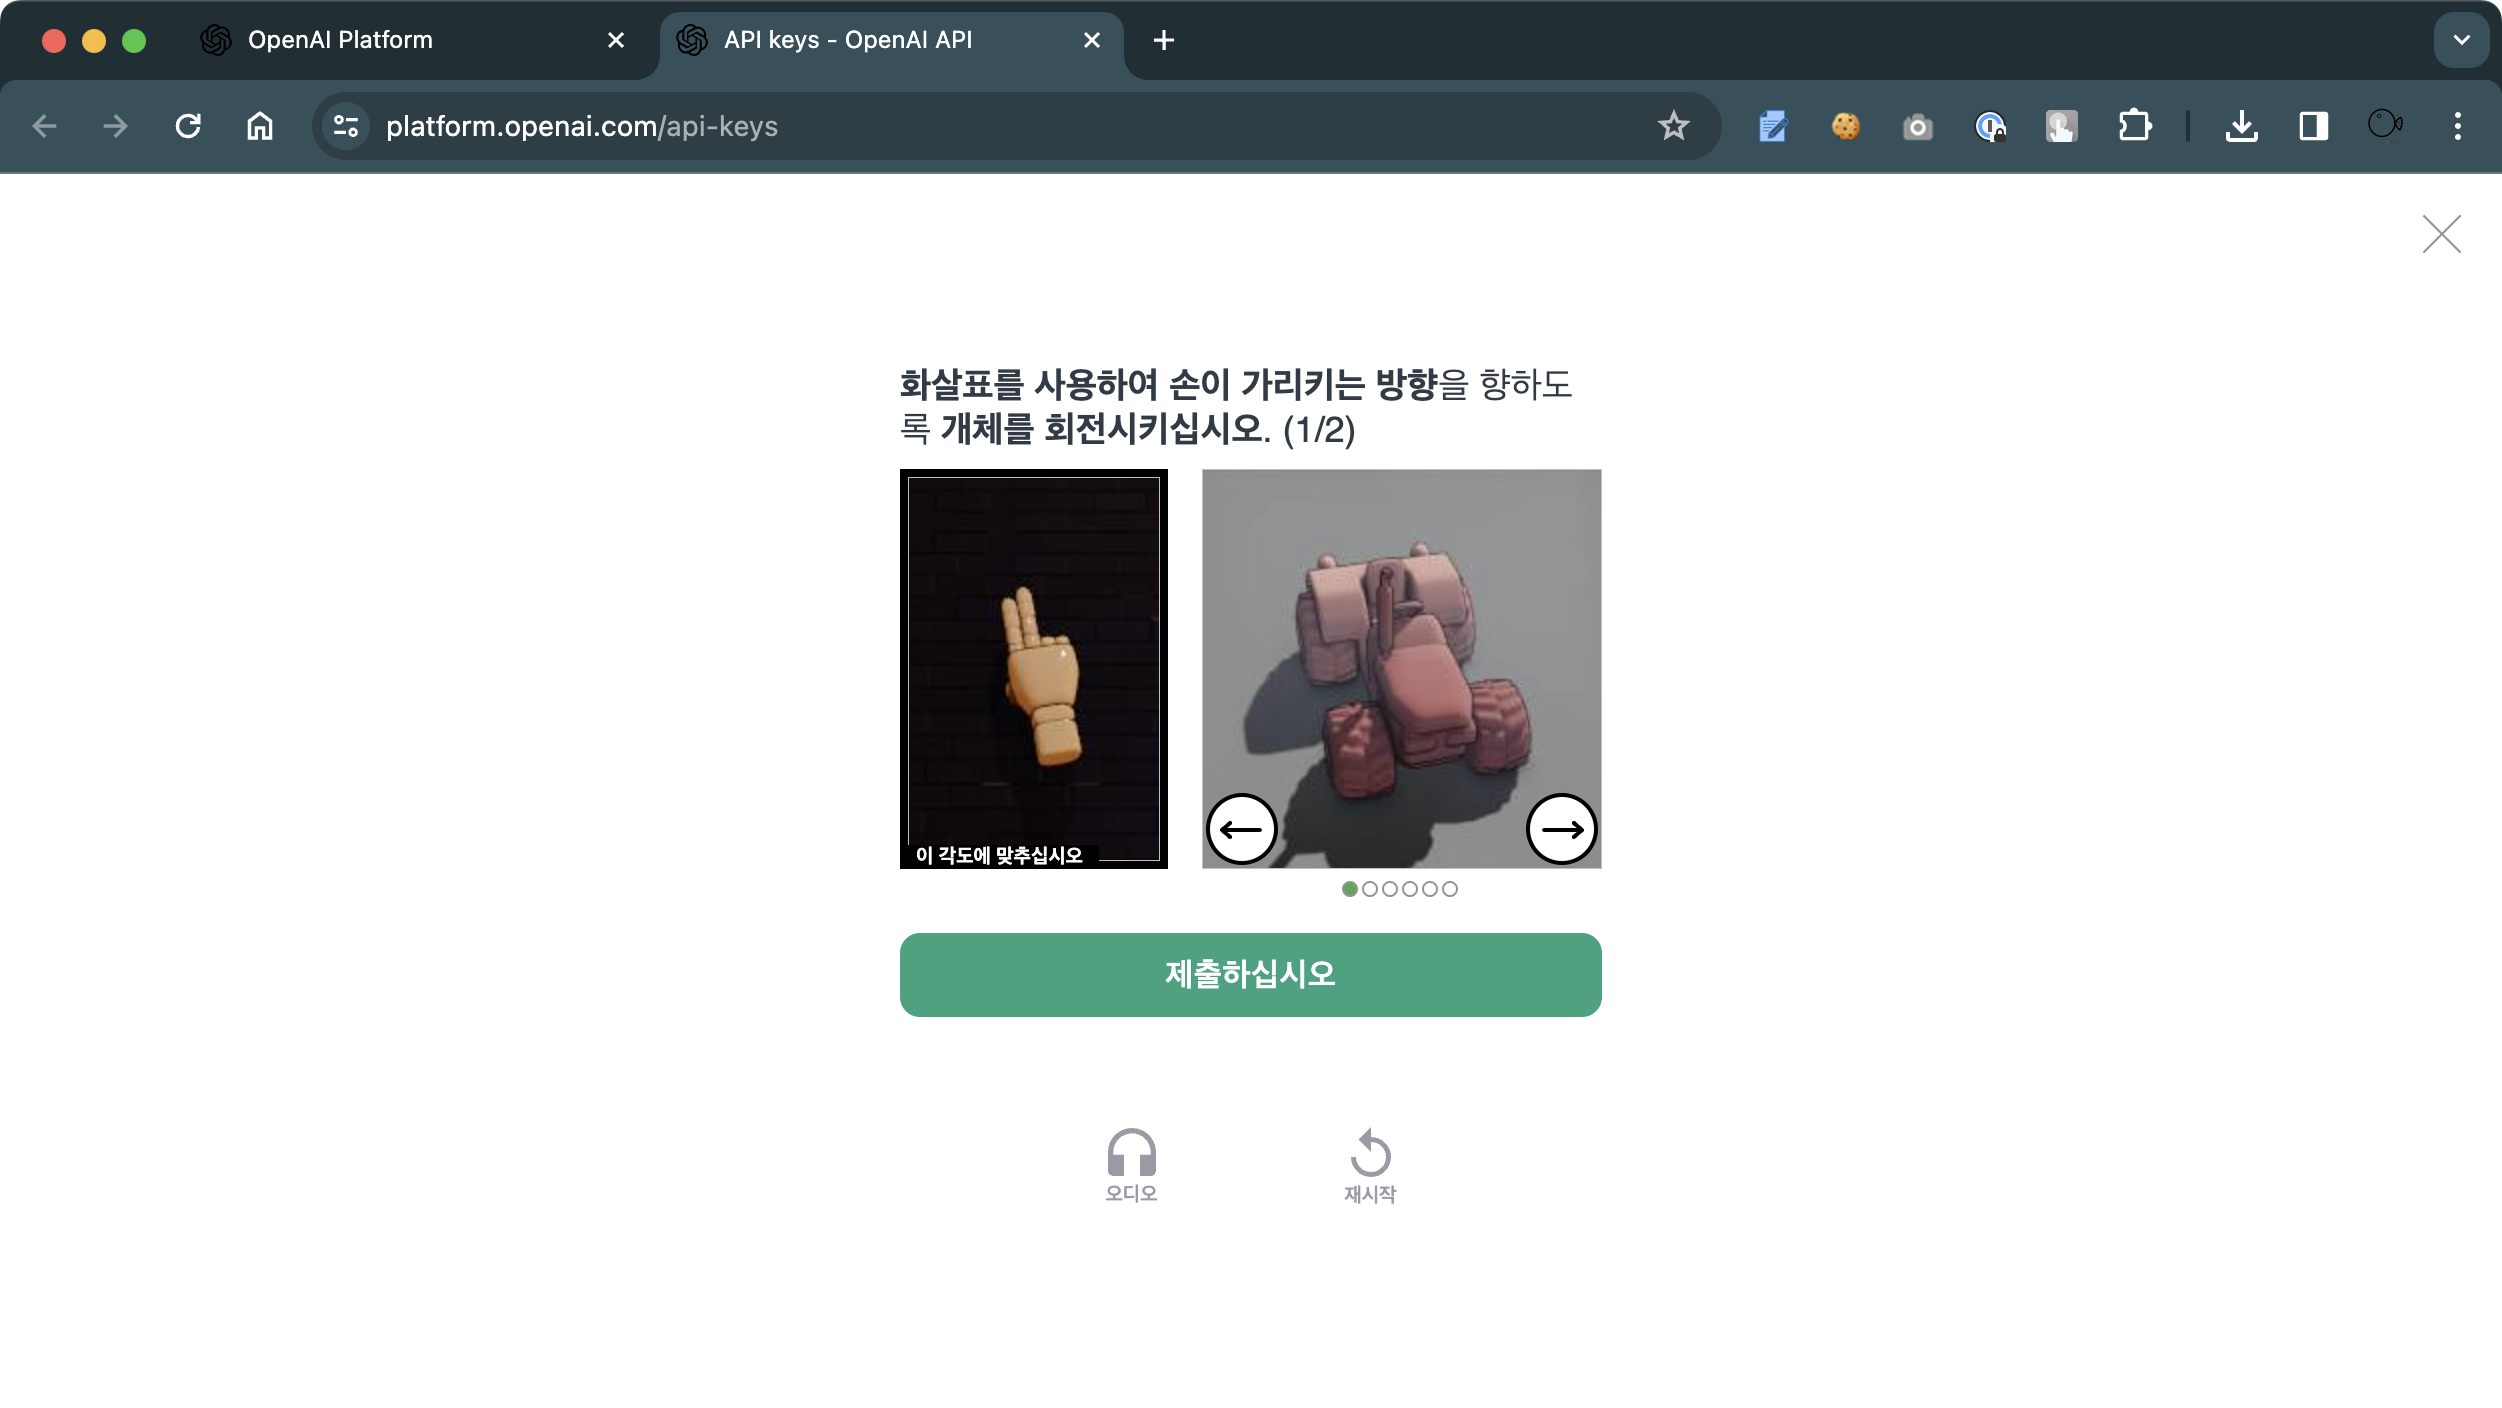Rotate object left with left arrow
The image size is (2502, 1408).
click(1241, 829)
